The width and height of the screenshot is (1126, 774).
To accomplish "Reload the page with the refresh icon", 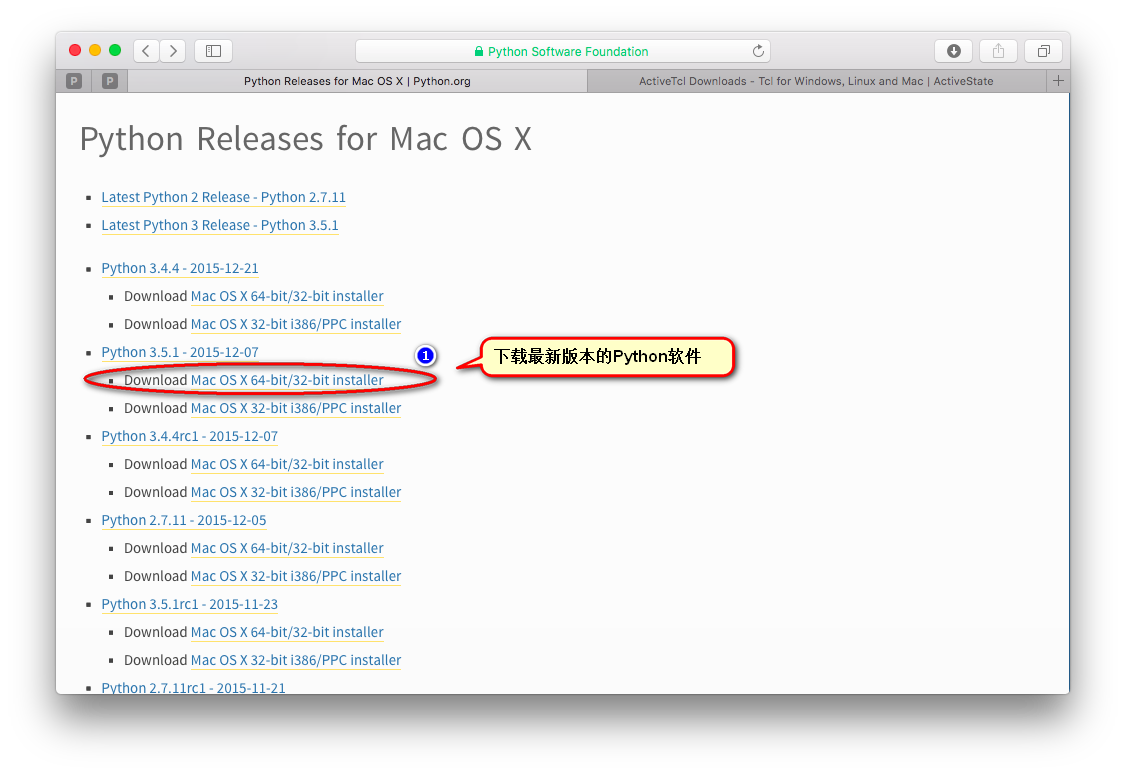I will (758, 51).
